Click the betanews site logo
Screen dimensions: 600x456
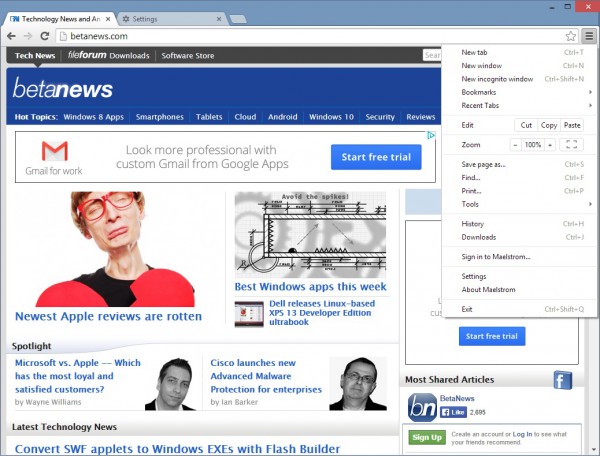pos(63,88)
